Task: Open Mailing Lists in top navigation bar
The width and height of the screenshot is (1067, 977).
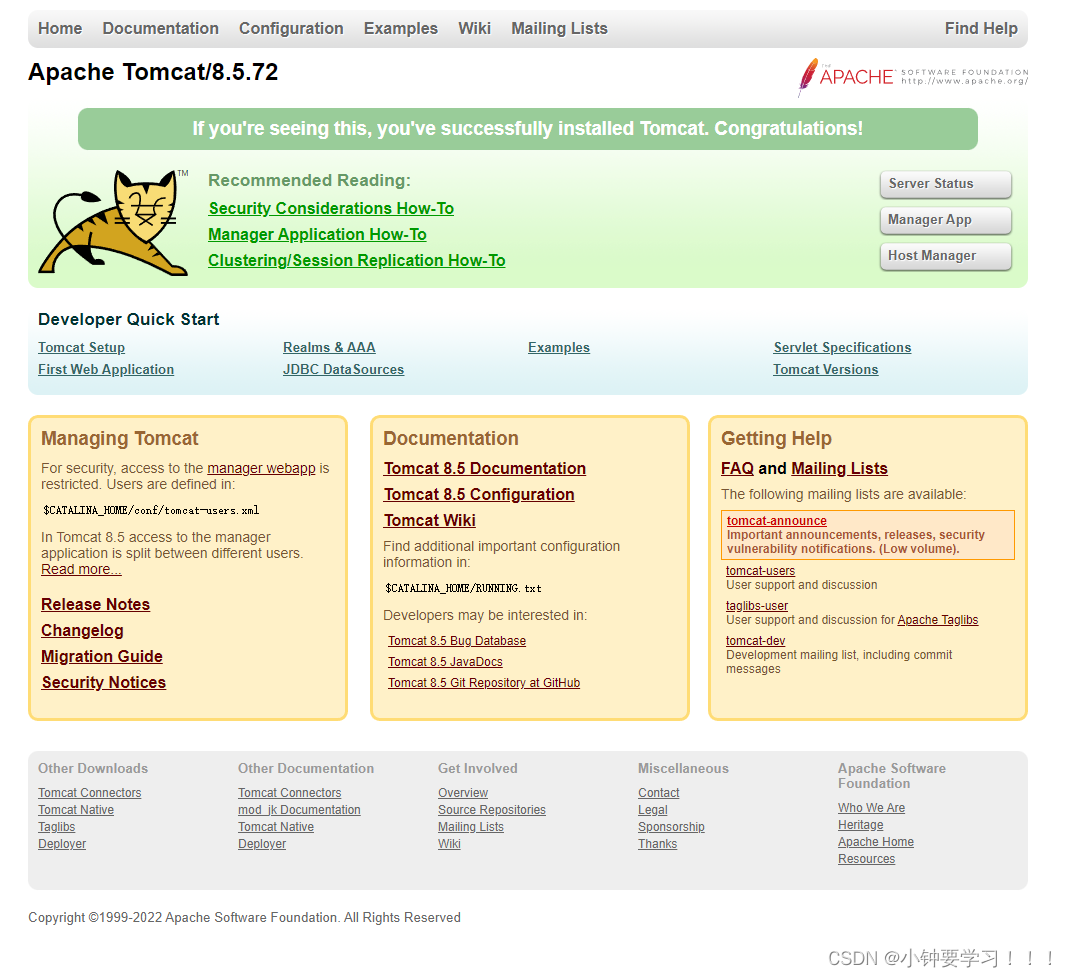Action: [559, 29]
